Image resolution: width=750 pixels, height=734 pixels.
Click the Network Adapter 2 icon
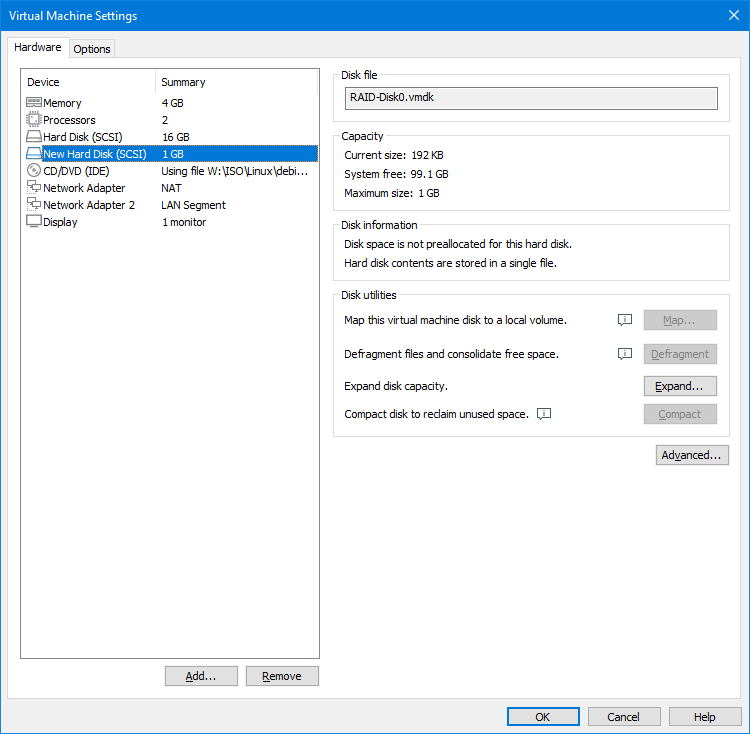click(33, 205)
